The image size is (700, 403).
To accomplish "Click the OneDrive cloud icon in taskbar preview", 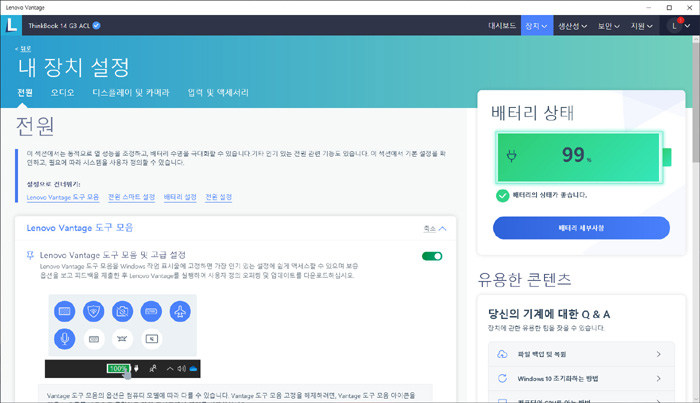I will [x=193, y=369].
